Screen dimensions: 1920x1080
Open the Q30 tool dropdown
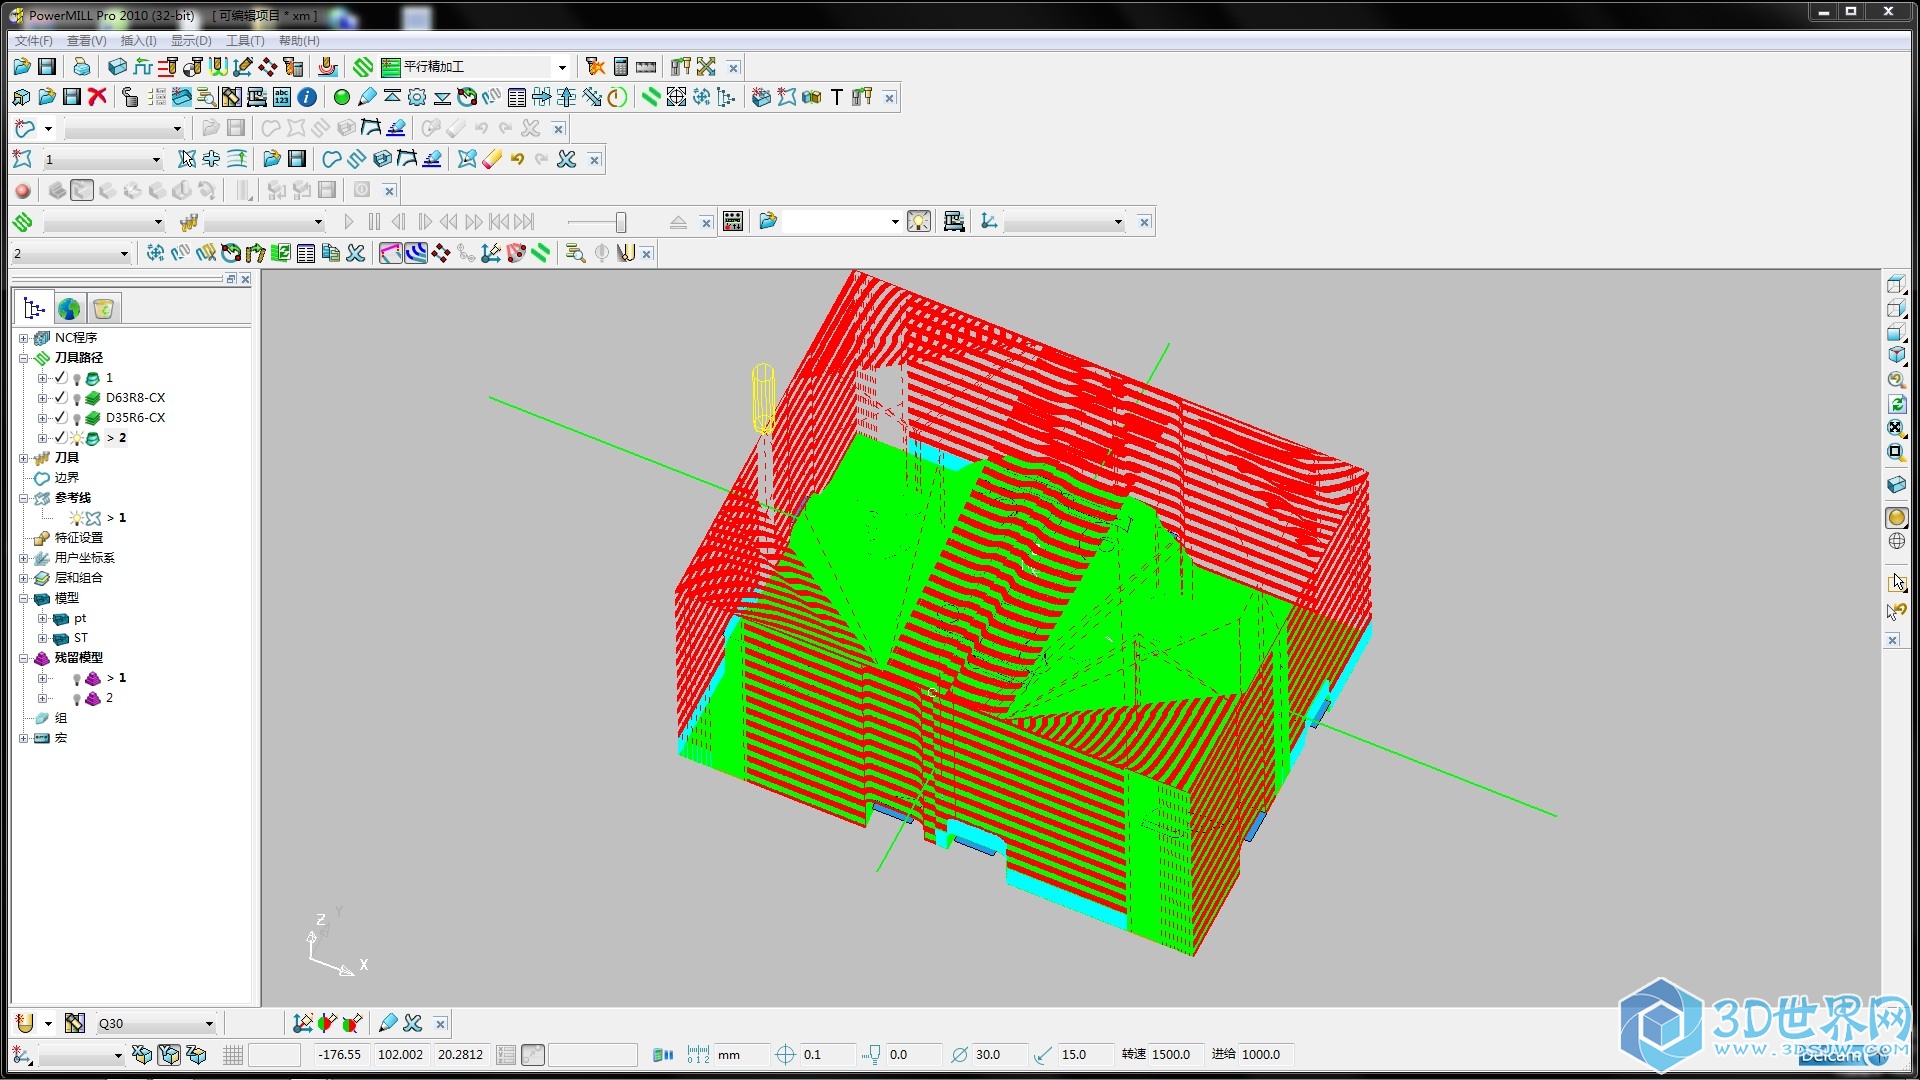pyautogui.click(x=209, y=1024)
